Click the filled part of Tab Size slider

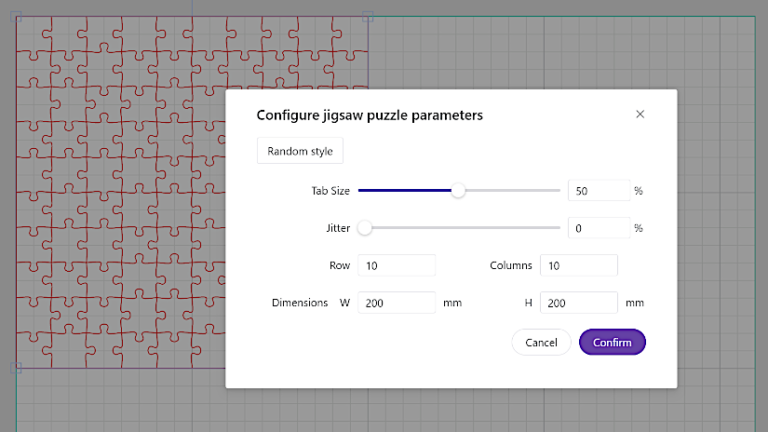coord(405,190)
